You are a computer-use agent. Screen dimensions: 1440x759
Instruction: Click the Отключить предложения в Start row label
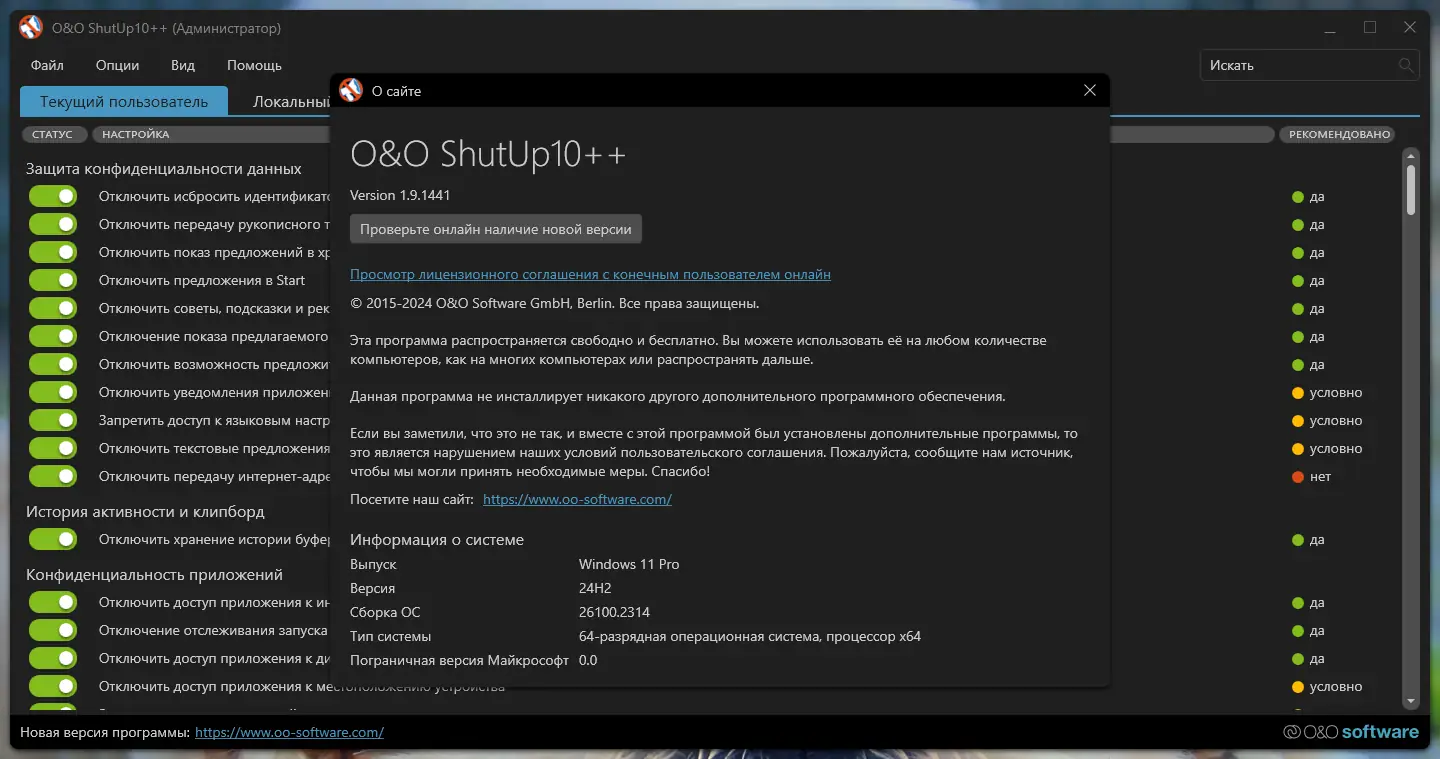pyautogui.click(x=202, y=280)
